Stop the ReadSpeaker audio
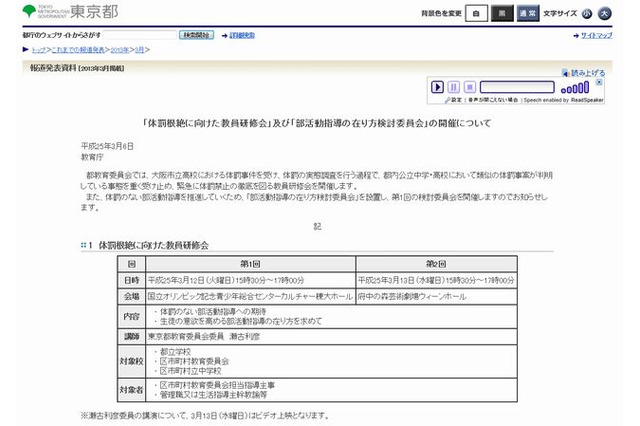Viewport: 640px width, 426px height. [470, 87]
